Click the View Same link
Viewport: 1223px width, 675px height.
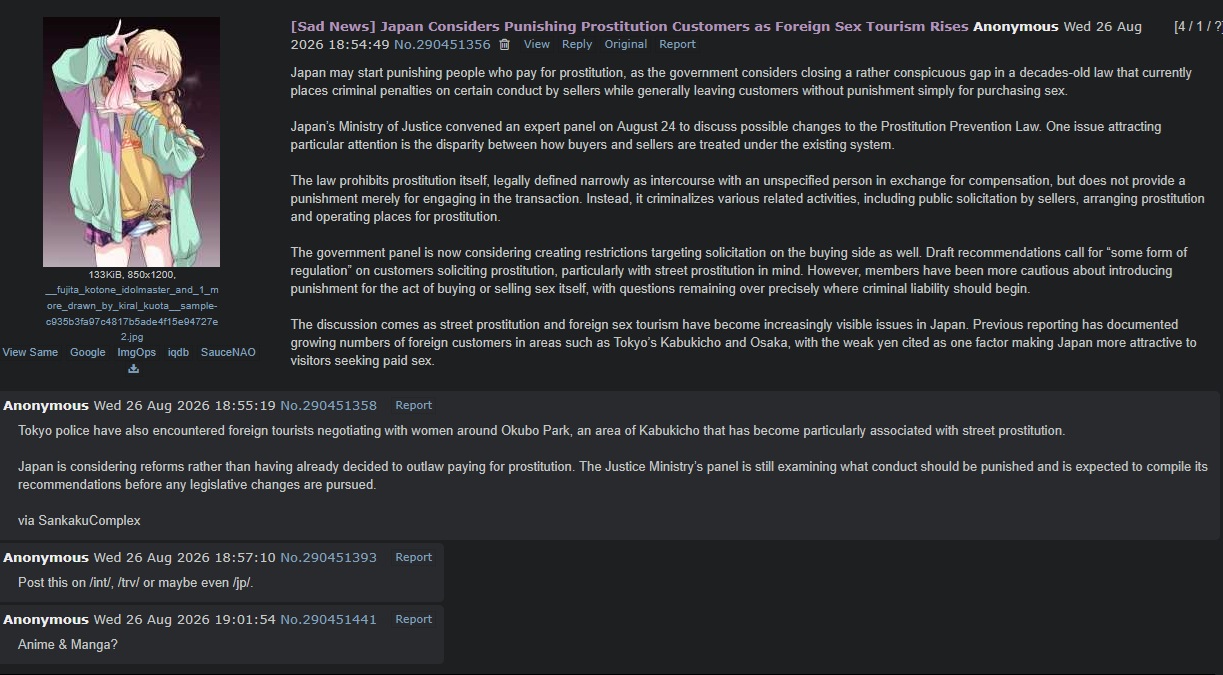click(x=30, y=352)
